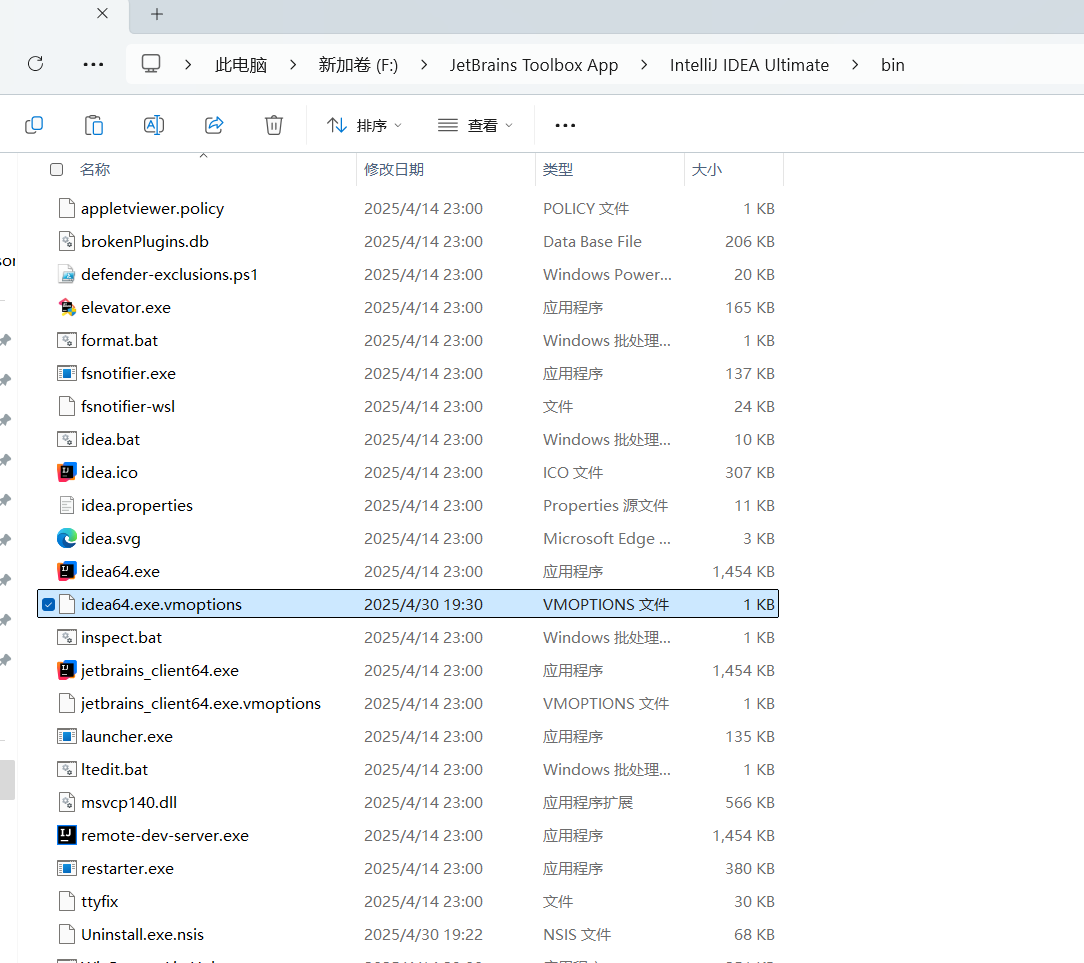Click the Paste icon in the toolbar
The width and height of the screenshot is (1084, 963).
coord(93,123)
